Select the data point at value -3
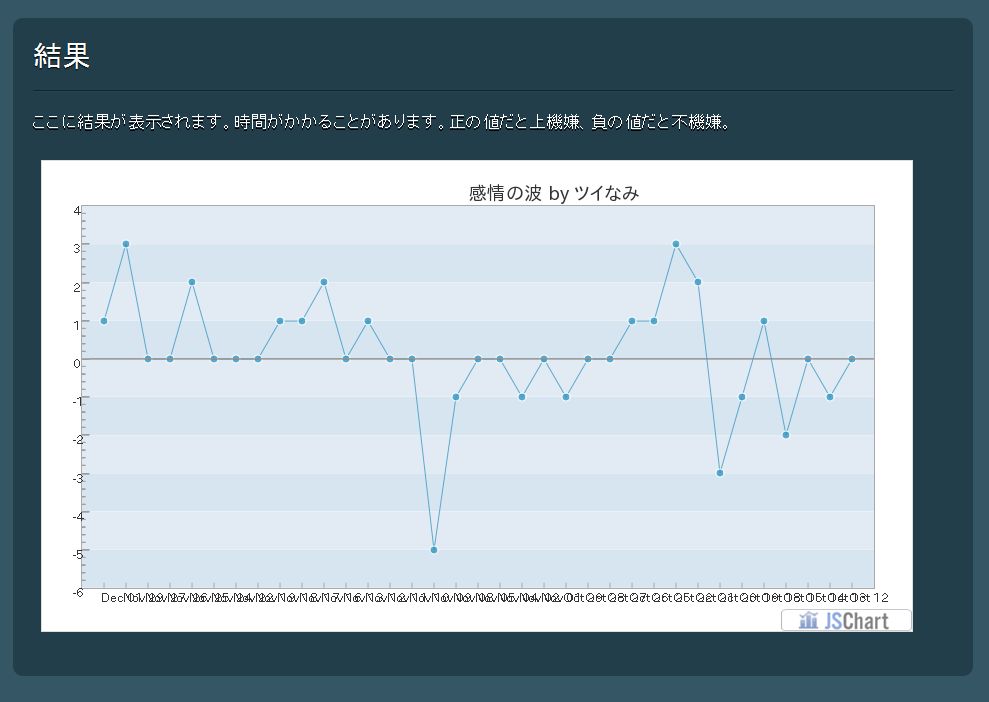The width and height of the screenshot is (989, 702). [720, 473]
